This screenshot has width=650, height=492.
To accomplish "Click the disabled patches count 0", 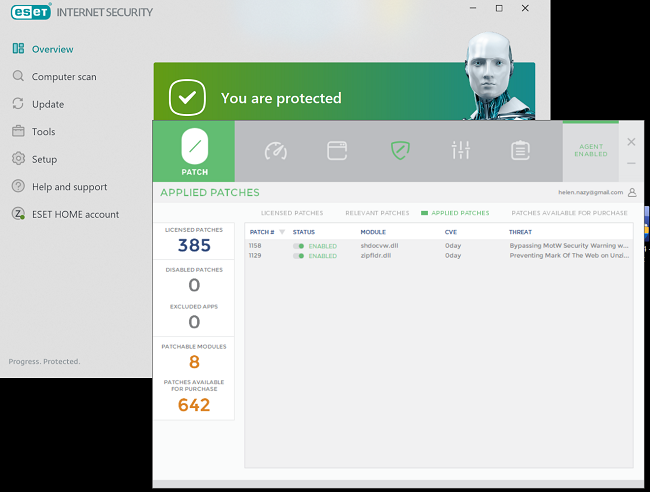I will (194, 285).
